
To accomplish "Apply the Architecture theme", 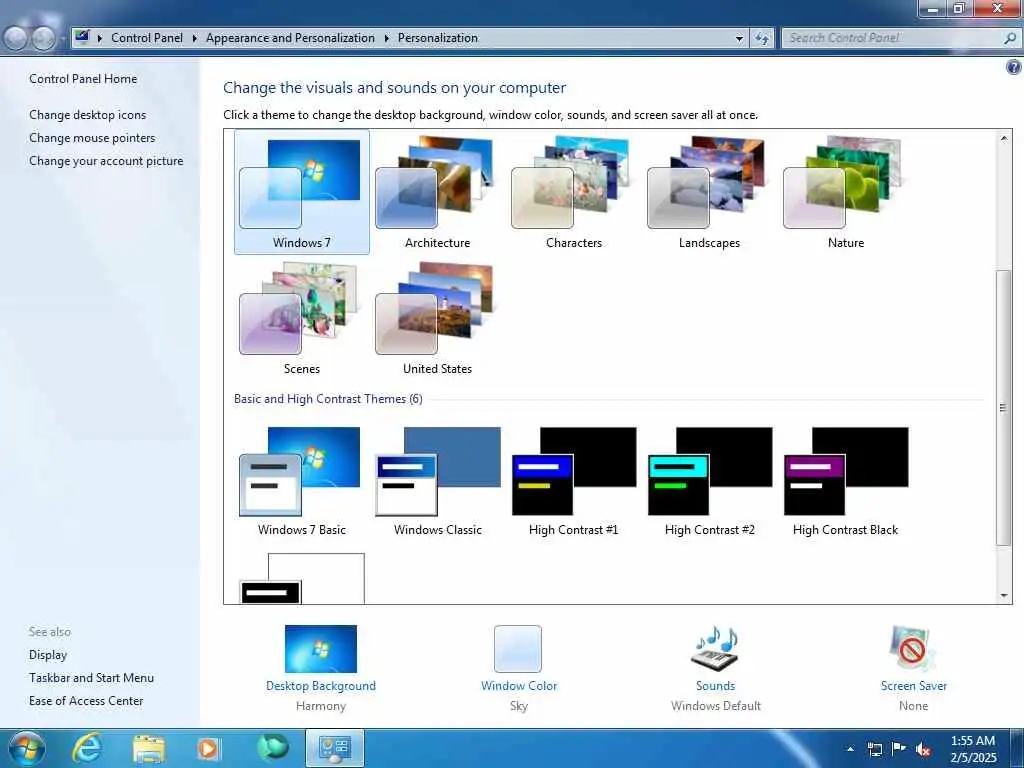I will [x=438, y=191].
